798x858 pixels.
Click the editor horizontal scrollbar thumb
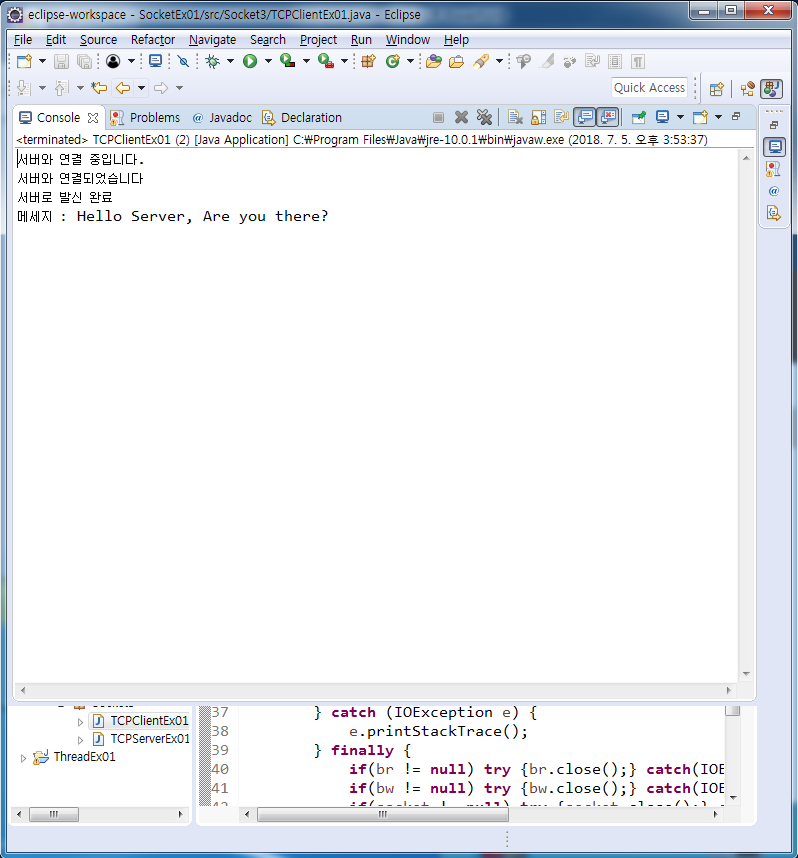(x=383, y=815)
